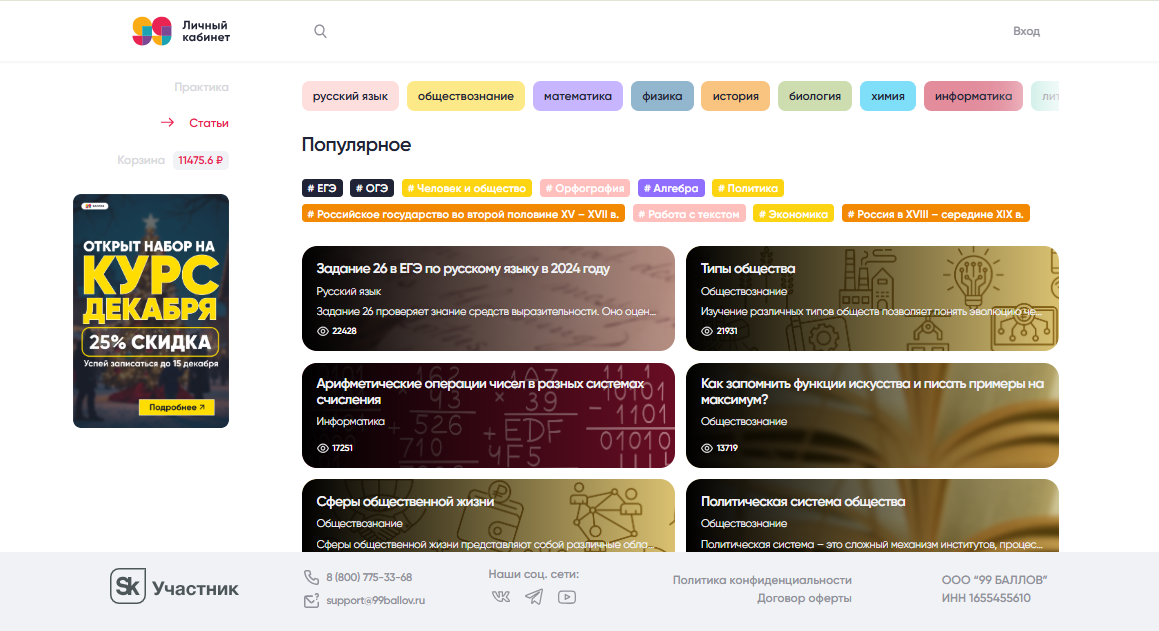Screen dimensions: 1159x631
Task: Select the # ЕГЭ tag
Action: 322,188
